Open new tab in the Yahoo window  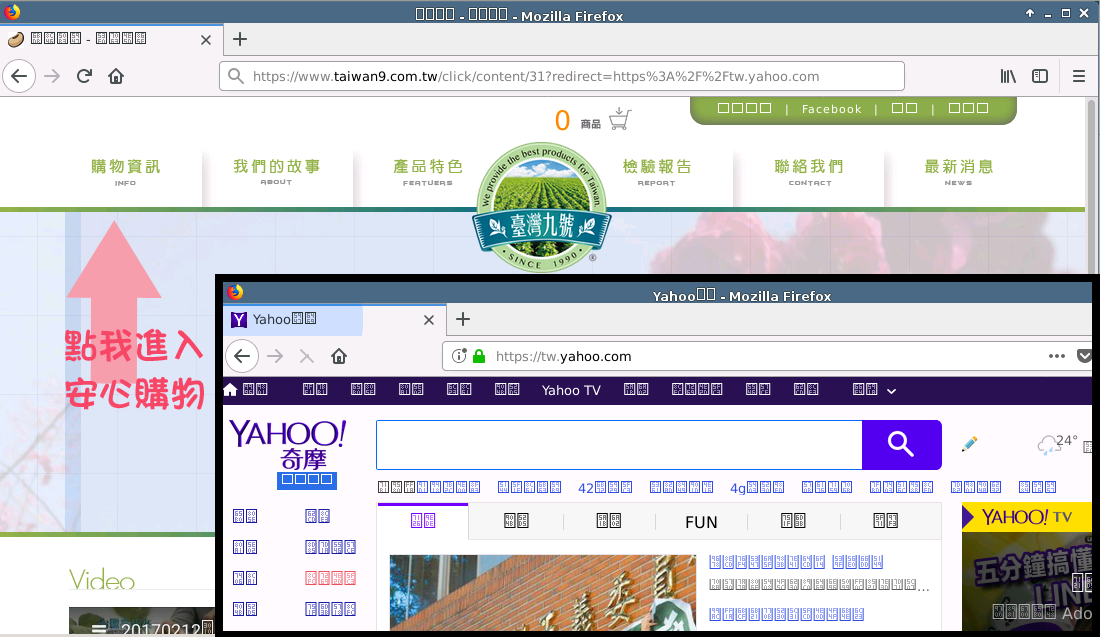463,319
